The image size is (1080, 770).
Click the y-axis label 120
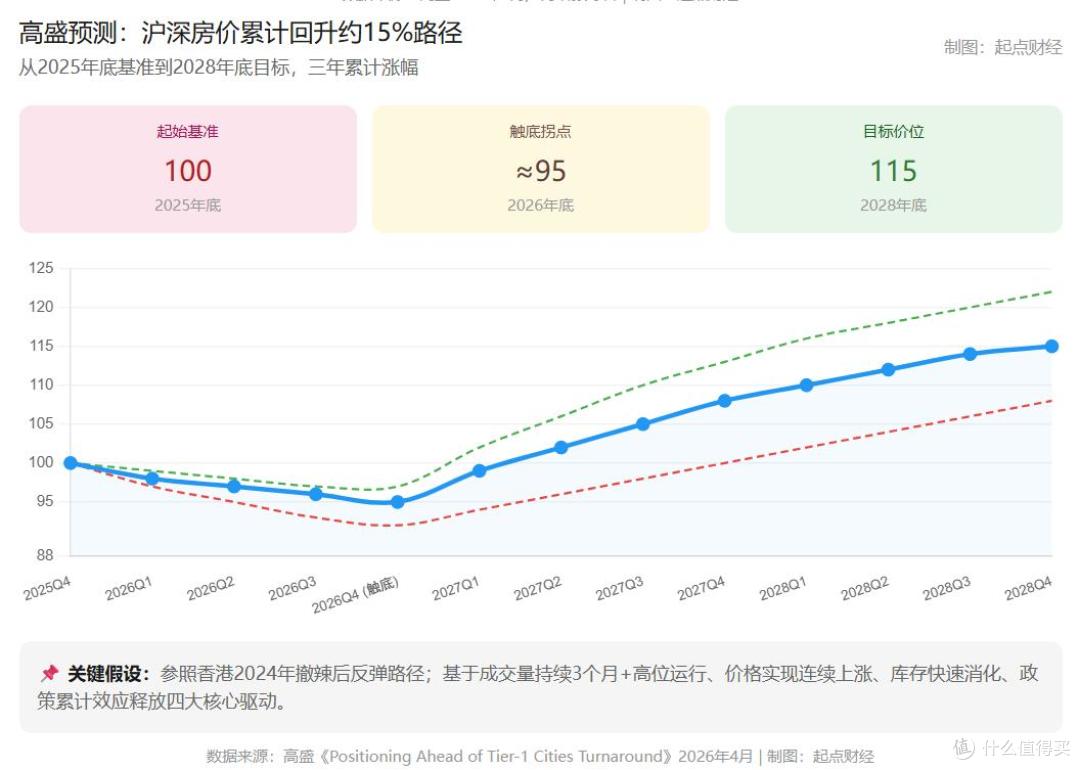41,307
